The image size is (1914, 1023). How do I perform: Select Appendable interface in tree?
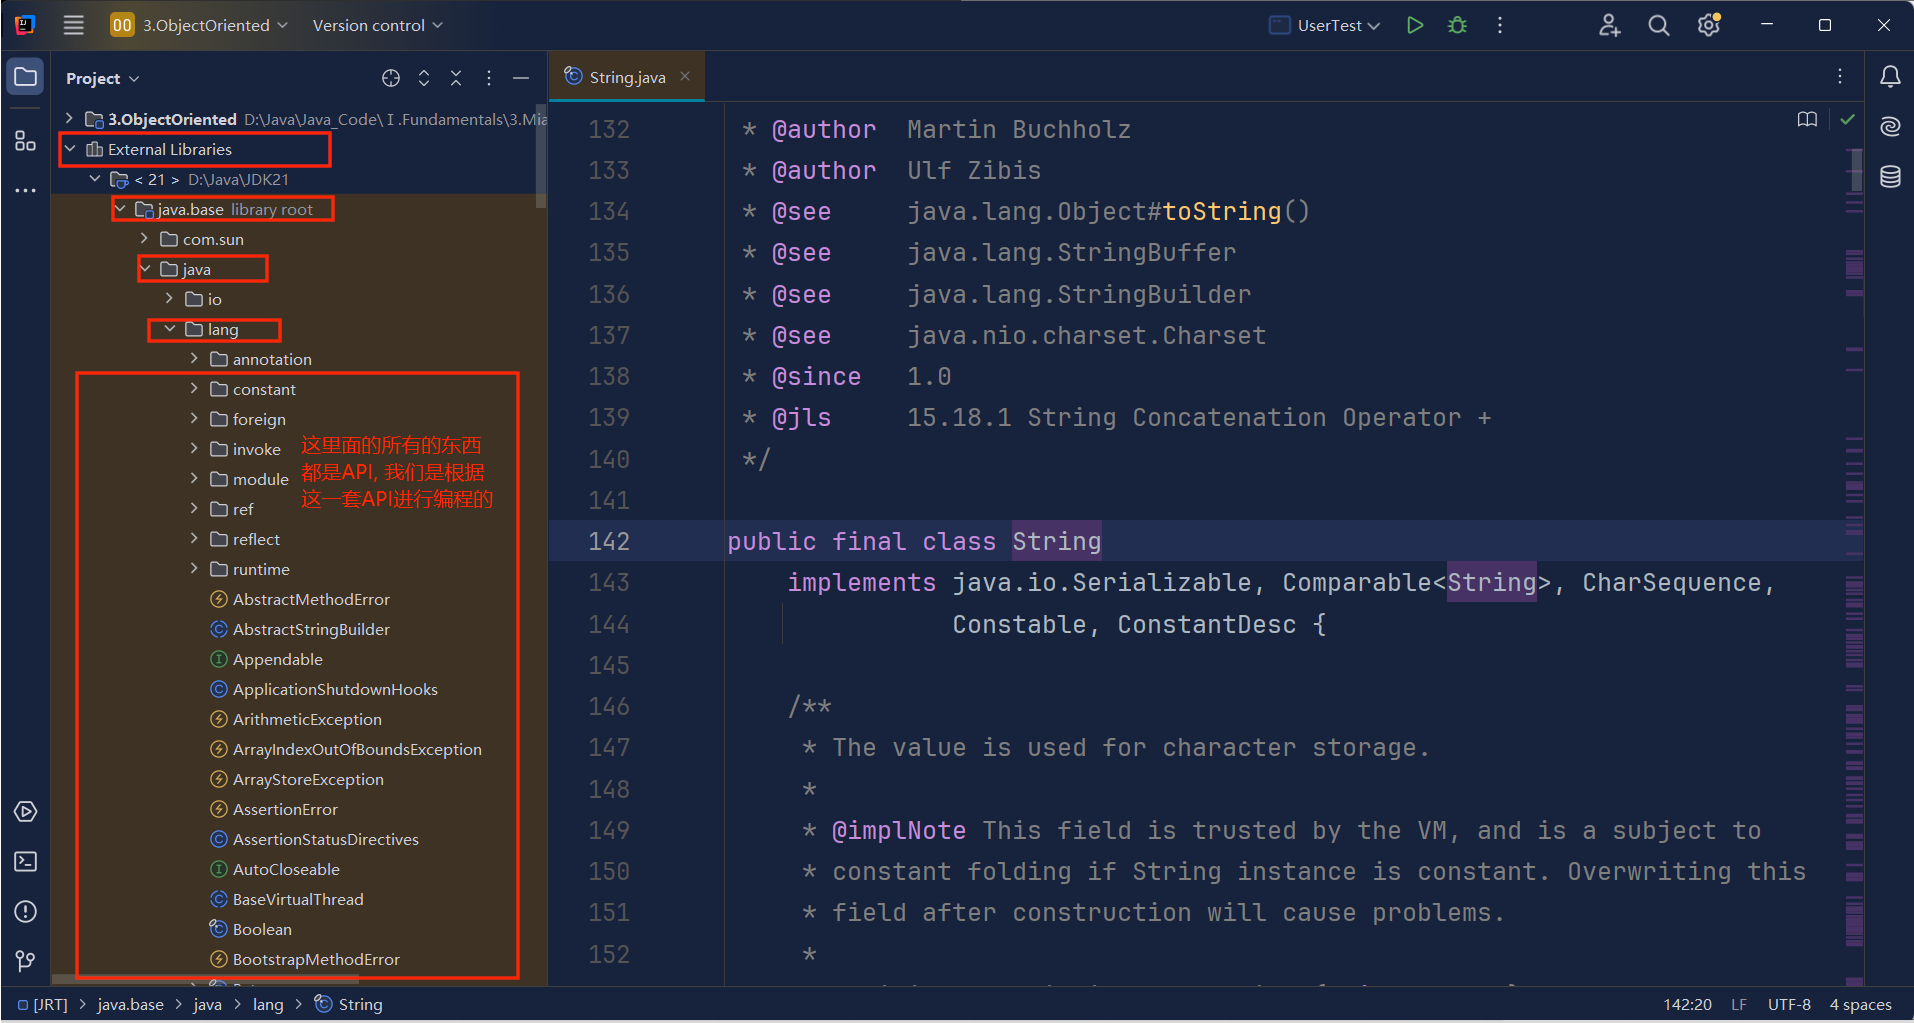pos(277,659)
